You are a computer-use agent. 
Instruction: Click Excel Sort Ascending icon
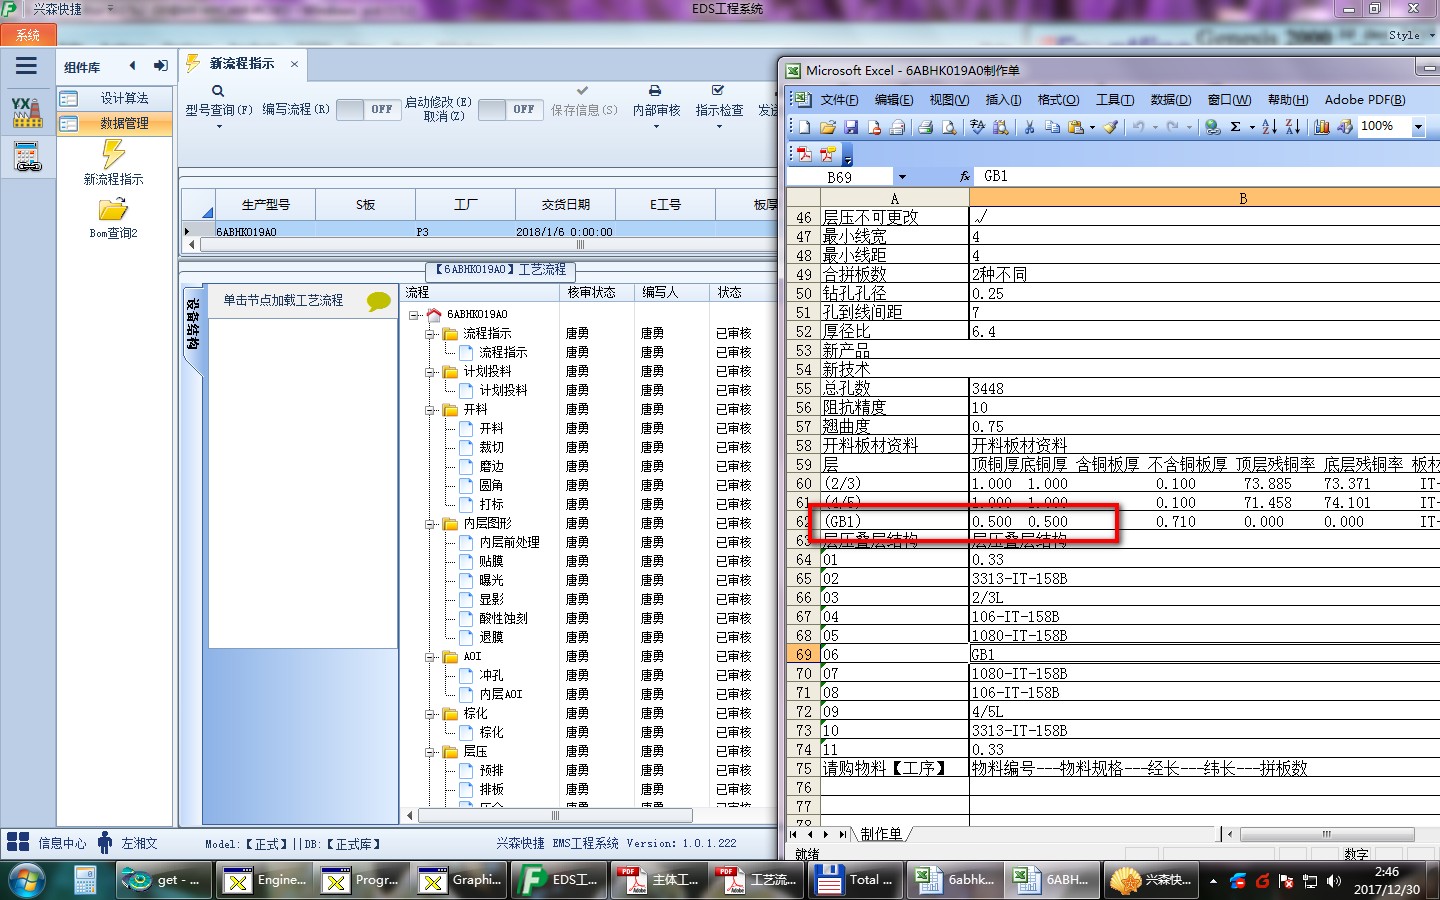1269,127
